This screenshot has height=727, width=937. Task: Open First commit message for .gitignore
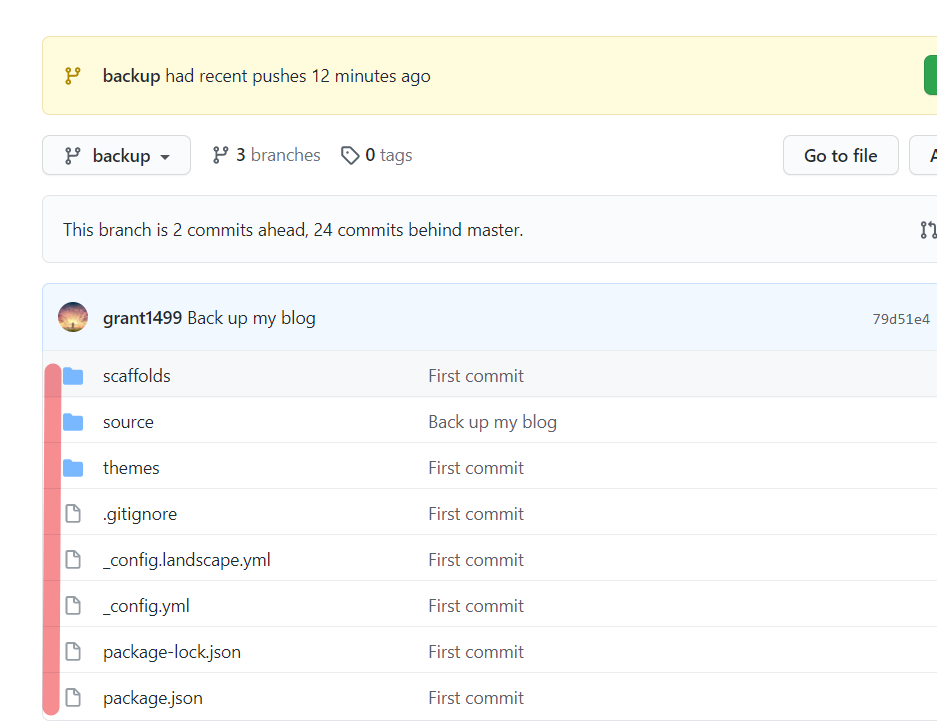[x=476, y=514]
